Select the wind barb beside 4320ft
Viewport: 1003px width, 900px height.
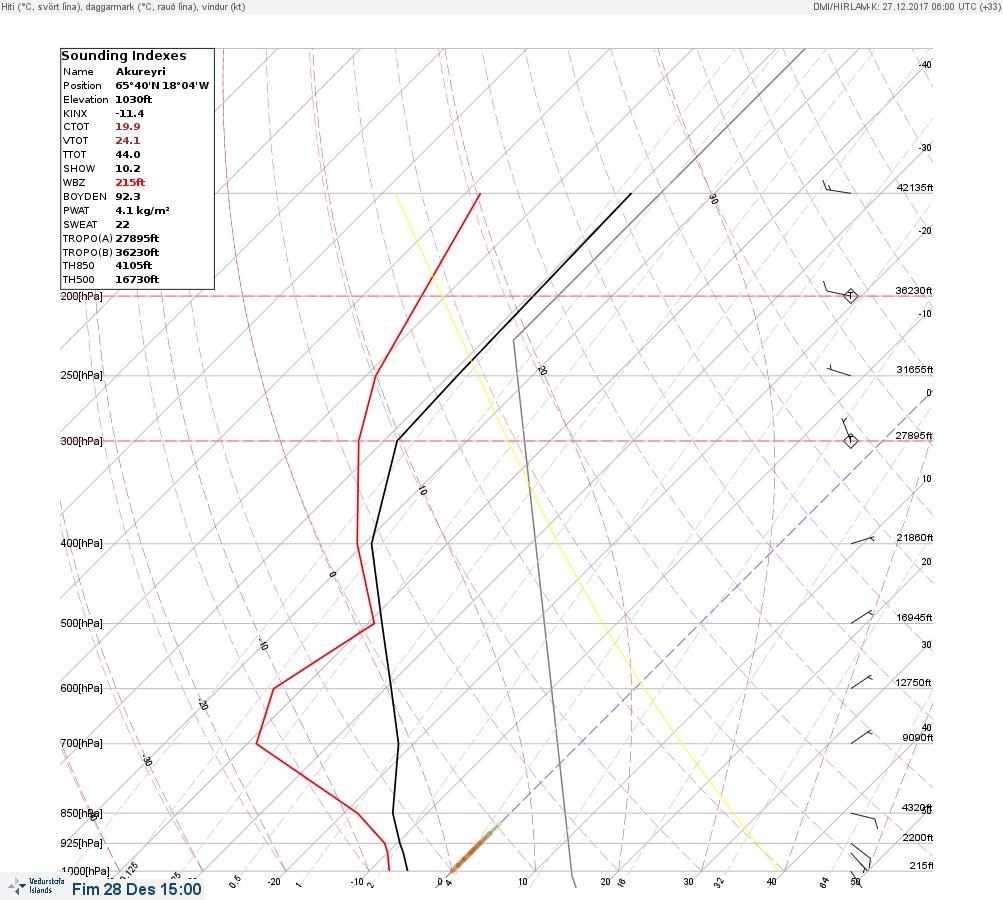click(x=864, y=820)
